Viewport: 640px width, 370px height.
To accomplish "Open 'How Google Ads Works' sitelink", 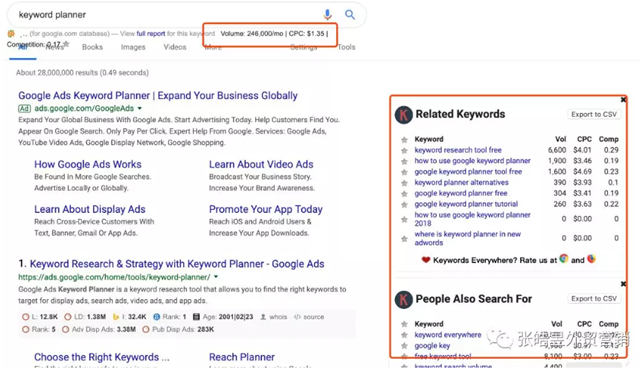I will click(88, 164).
